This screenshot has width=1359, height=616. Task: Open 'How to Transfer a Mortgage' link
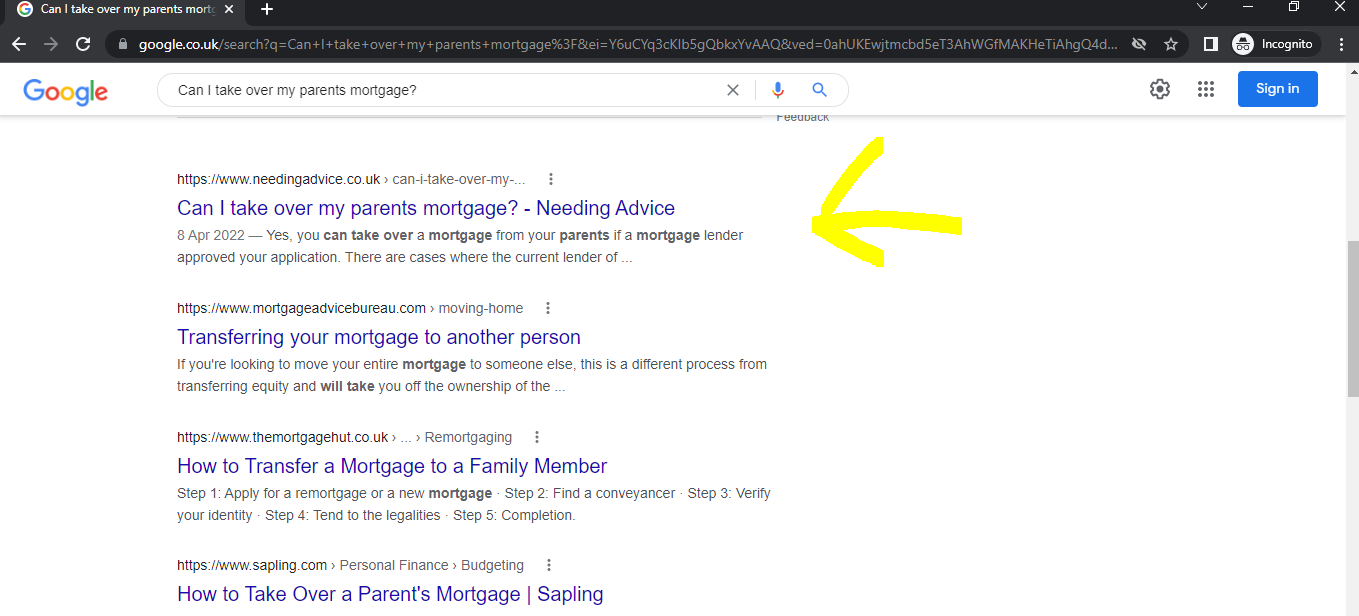pyautogui.click(x=392, y=466)
